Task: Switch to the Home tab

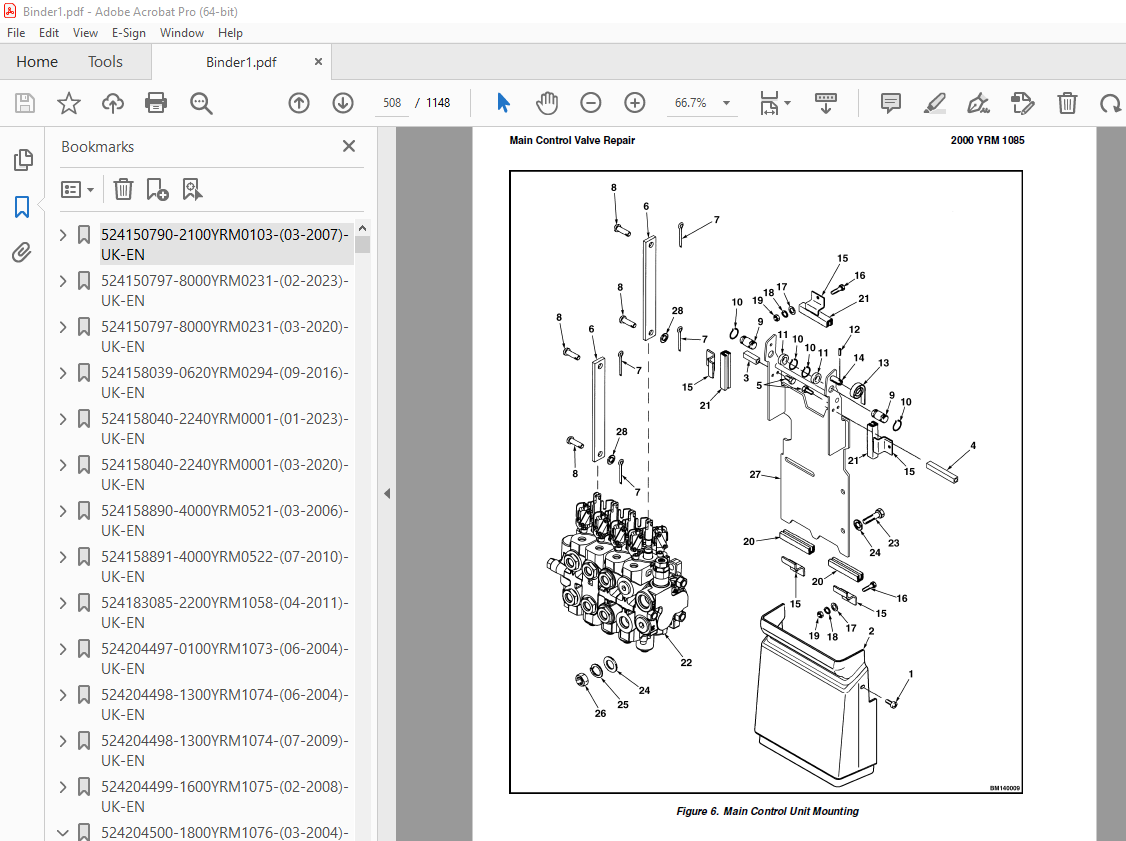Action: [37, 62]
